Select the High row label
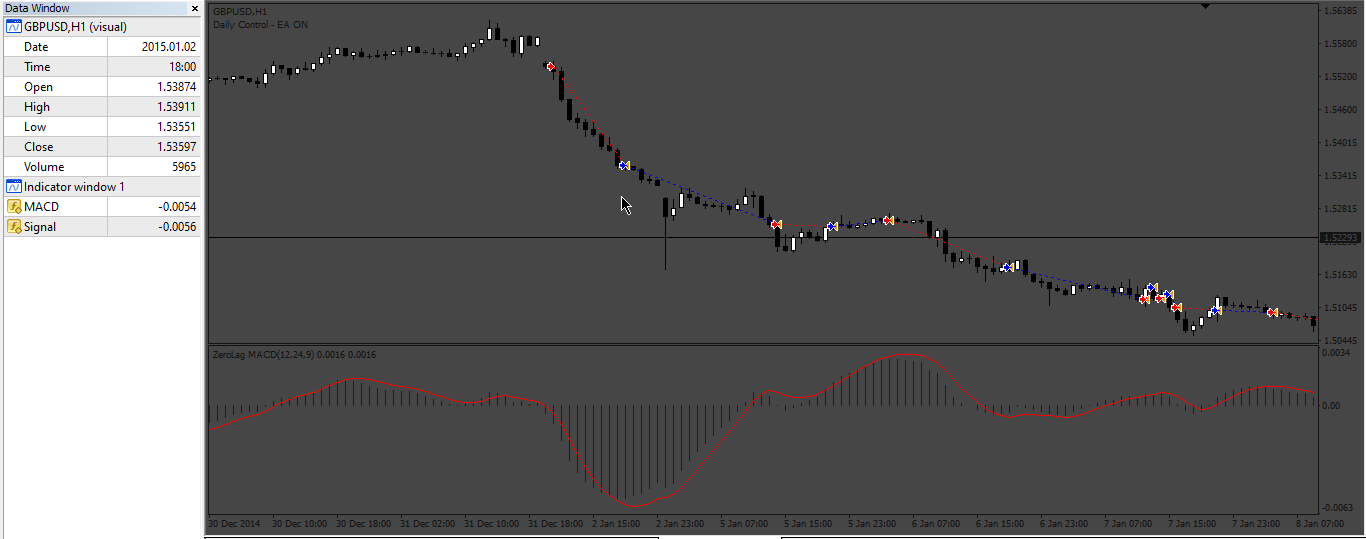The height and width of the screenshot is (539, 1366). (x=37, y=107)
